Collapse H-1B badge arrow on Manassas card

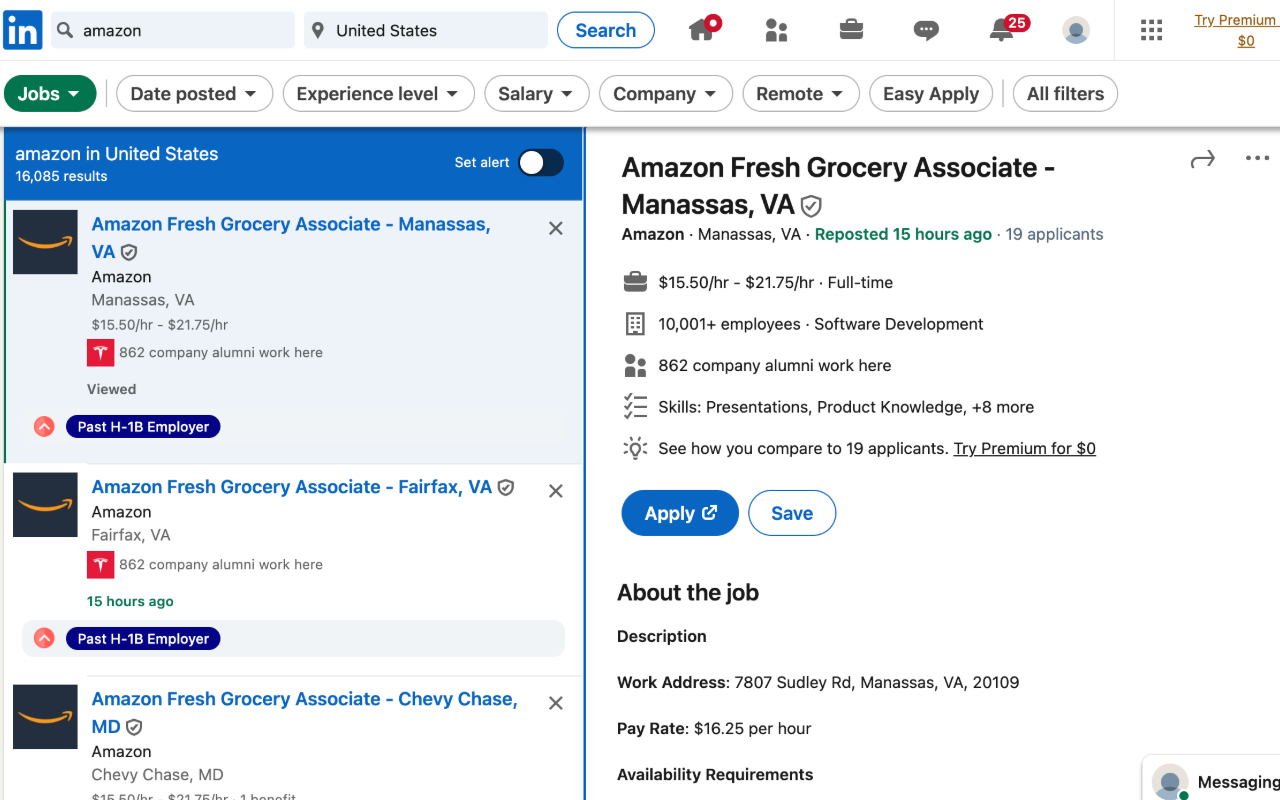click(44, 427)
